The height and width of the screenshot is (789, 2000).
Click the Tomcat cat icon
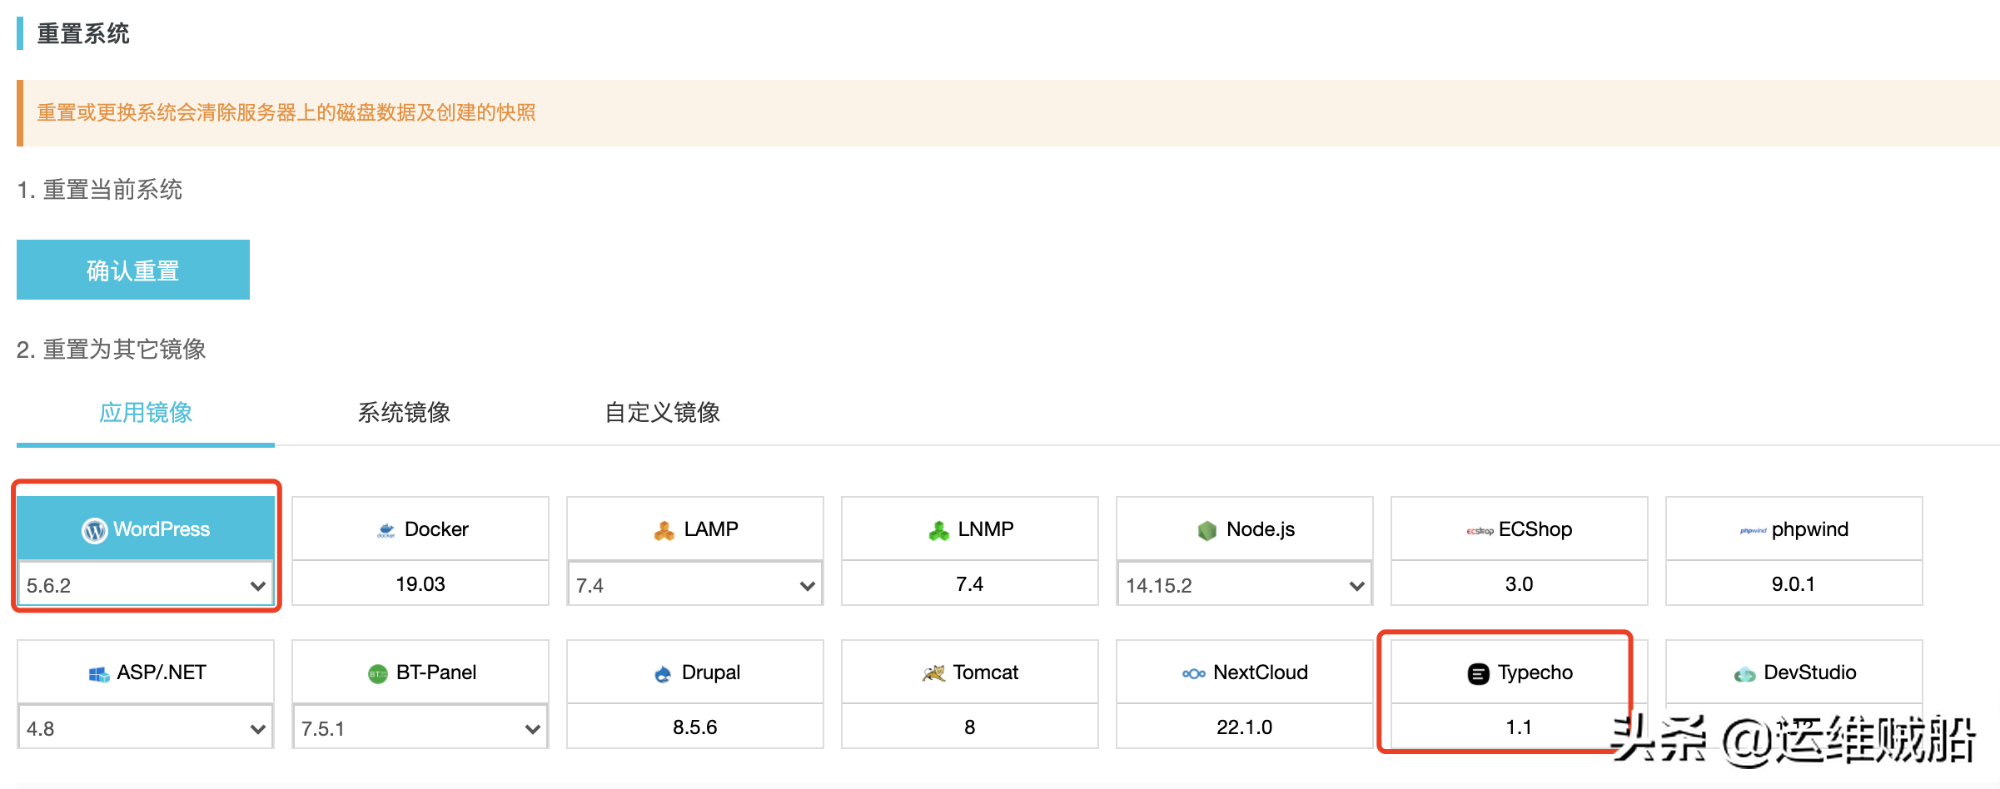[933, 674]
